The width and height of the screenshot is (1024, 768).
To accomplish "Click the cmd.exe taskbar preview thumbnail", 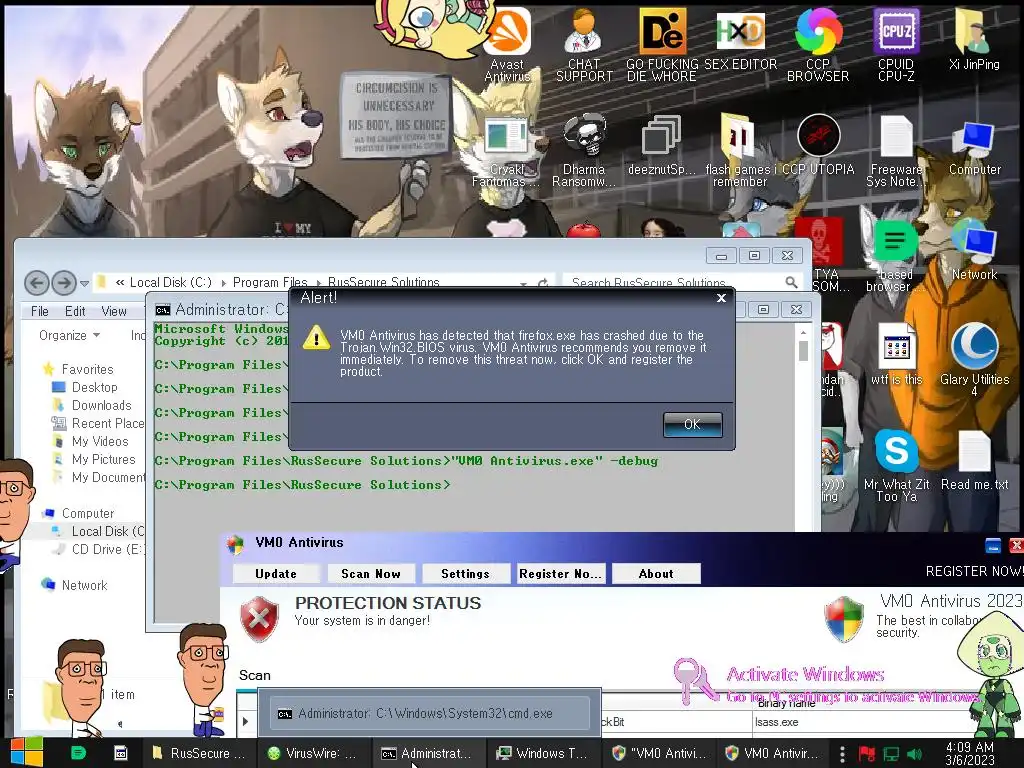I will [428, 712].
